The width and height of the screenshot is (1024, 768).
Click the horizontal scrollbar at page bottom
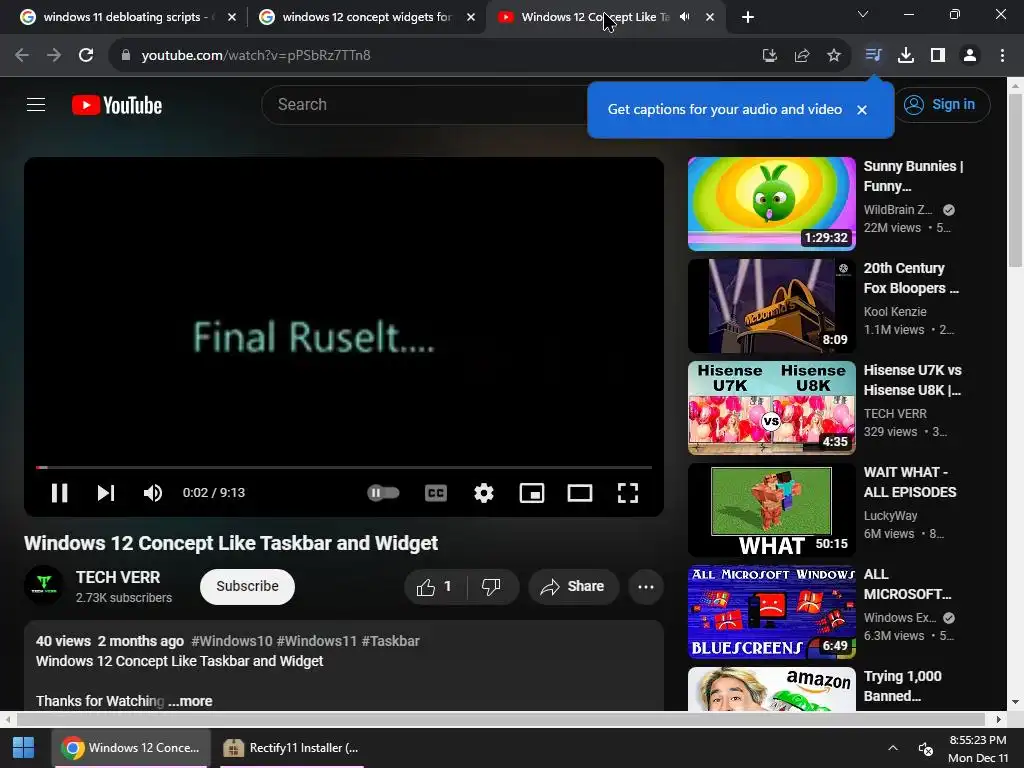500,719
